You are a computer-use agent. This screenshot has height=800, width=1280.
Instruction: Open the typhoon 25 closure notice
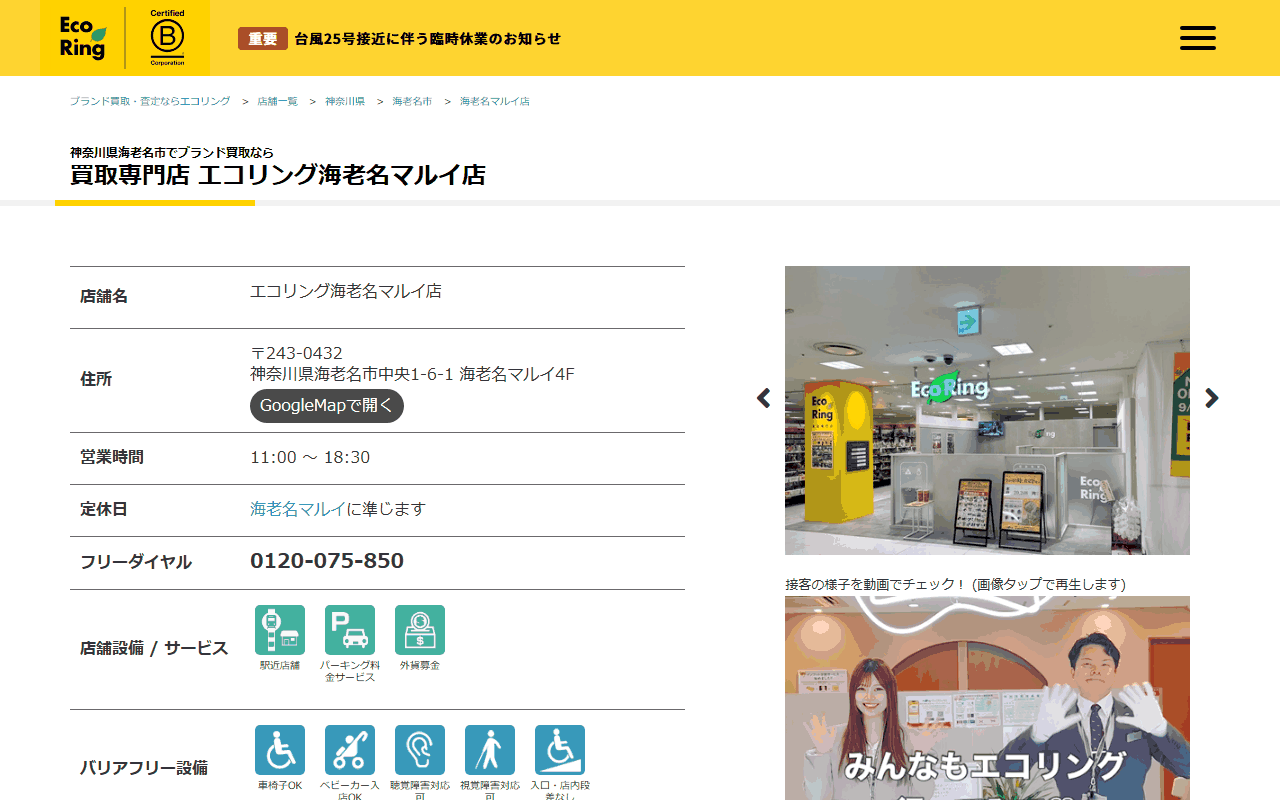tap(428, 39)
